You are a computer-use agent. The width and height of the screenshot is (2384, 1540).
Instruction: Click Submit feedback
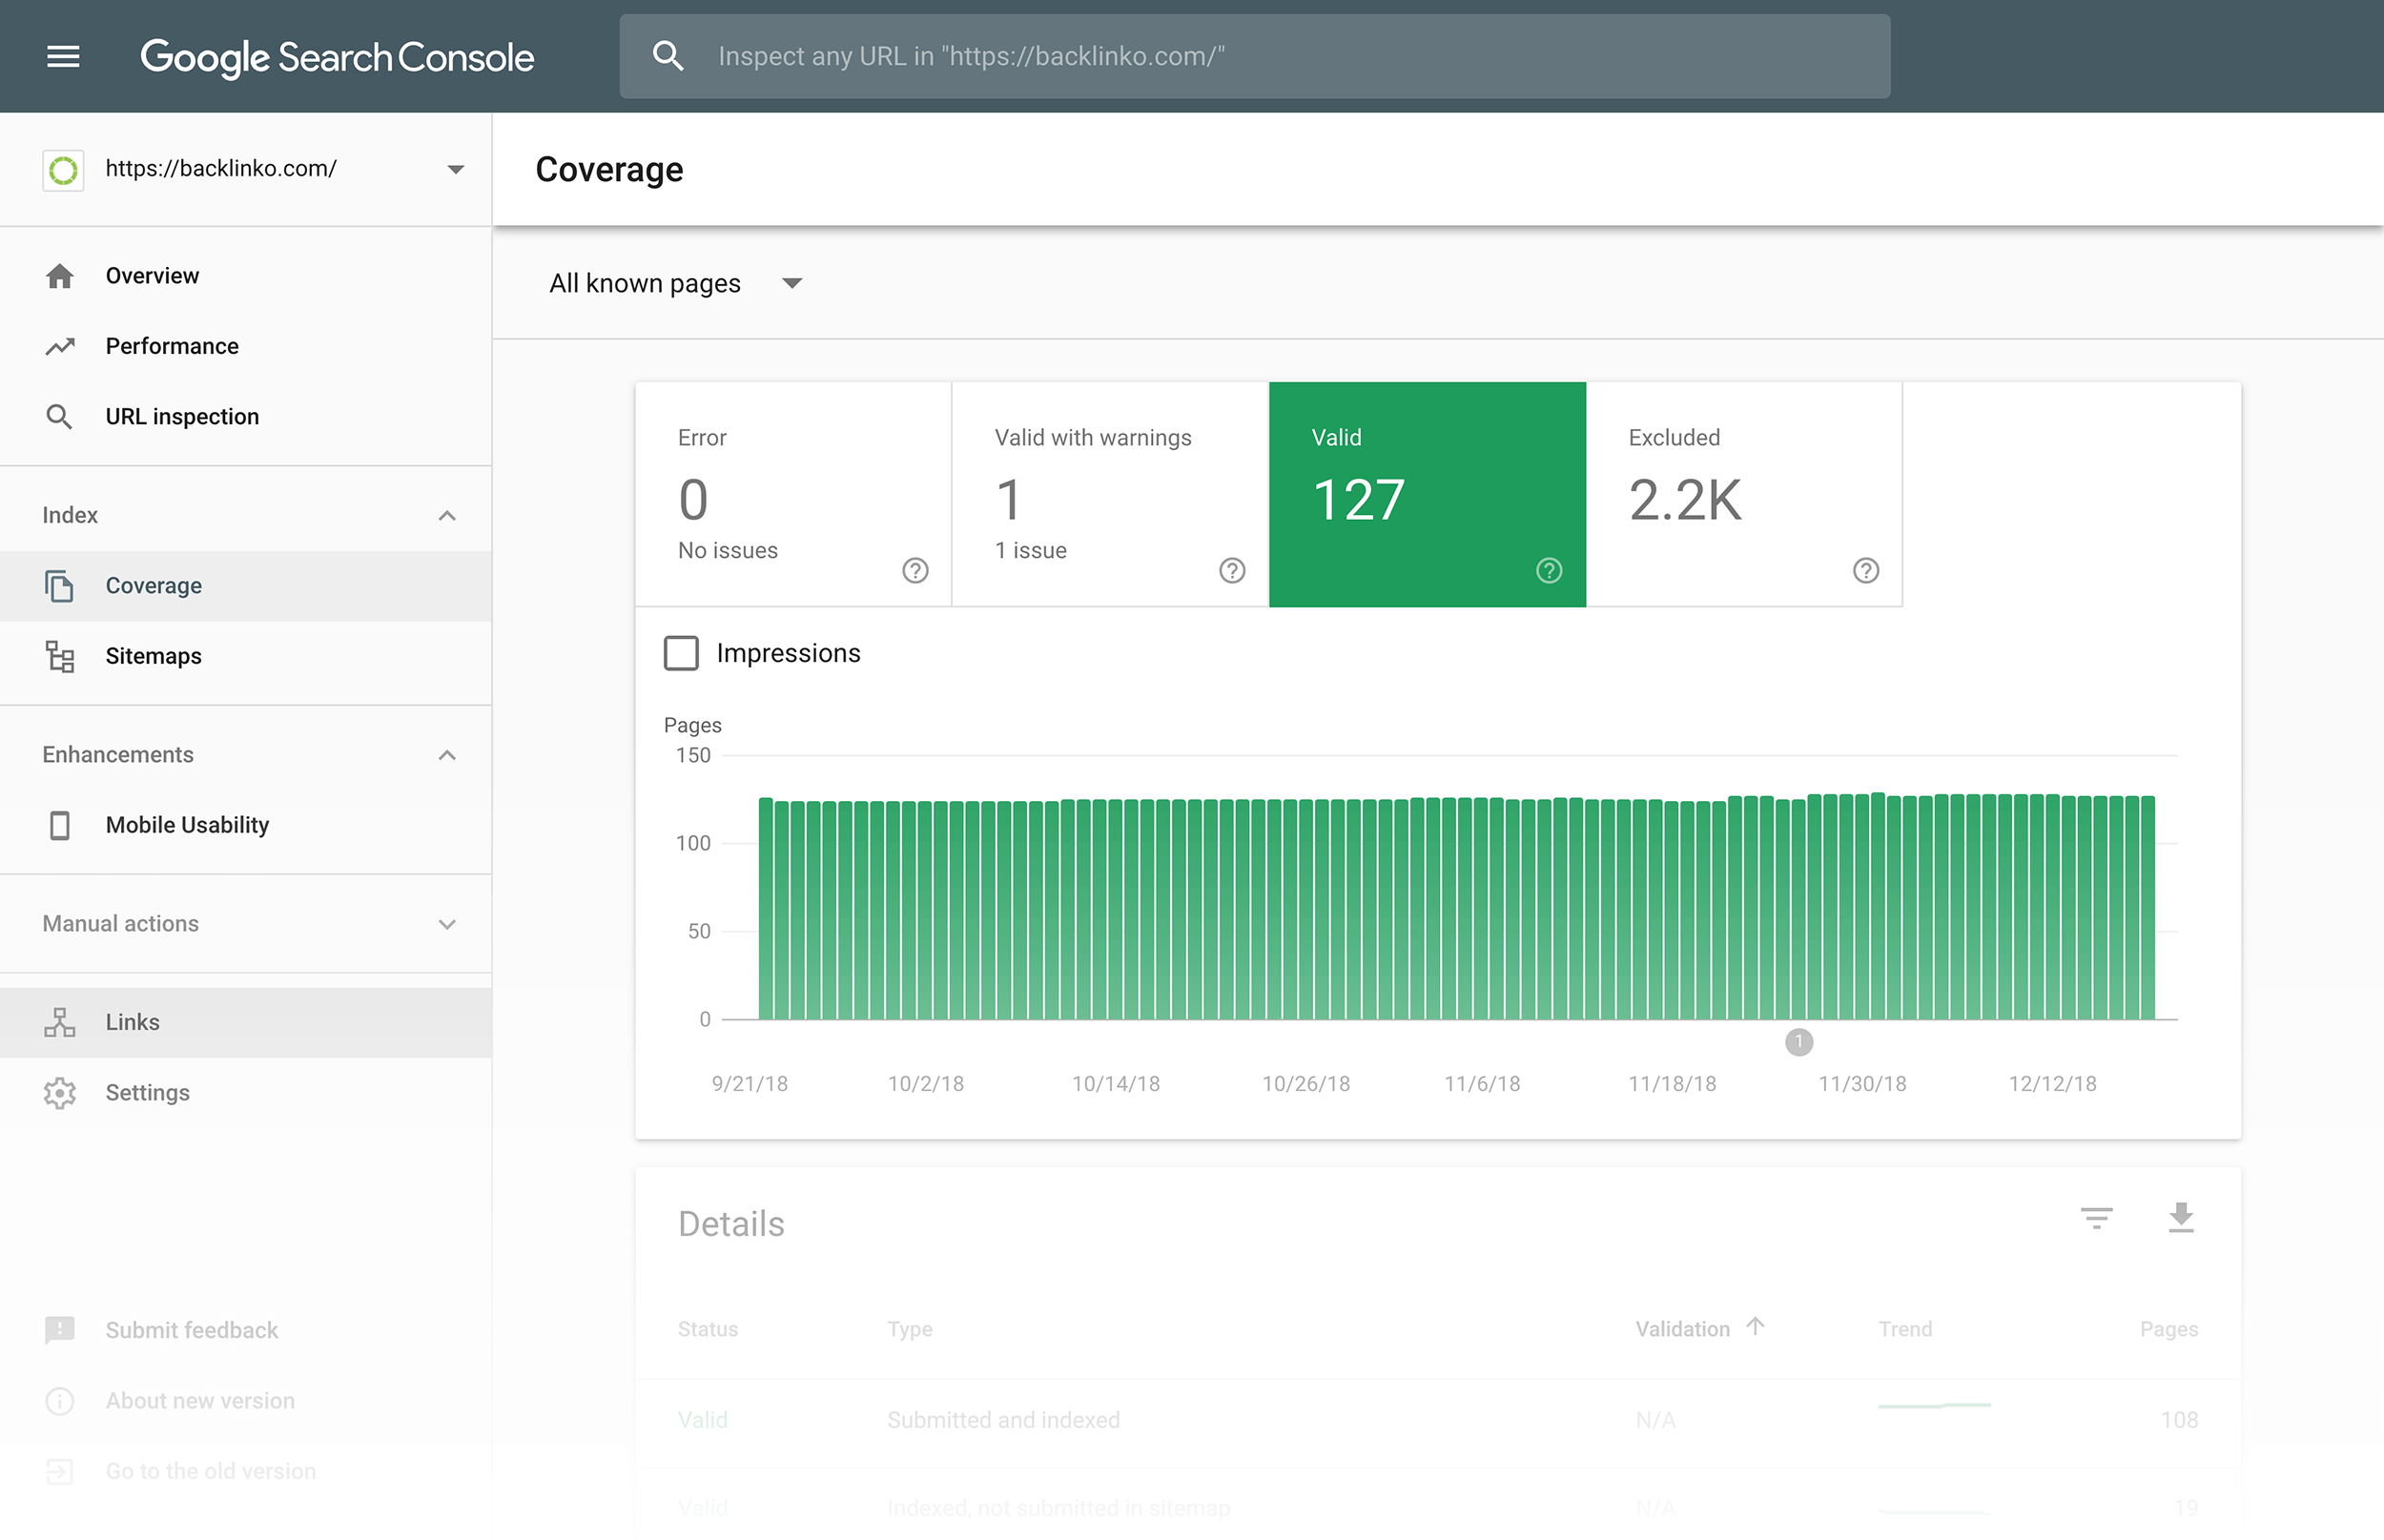192,1330
